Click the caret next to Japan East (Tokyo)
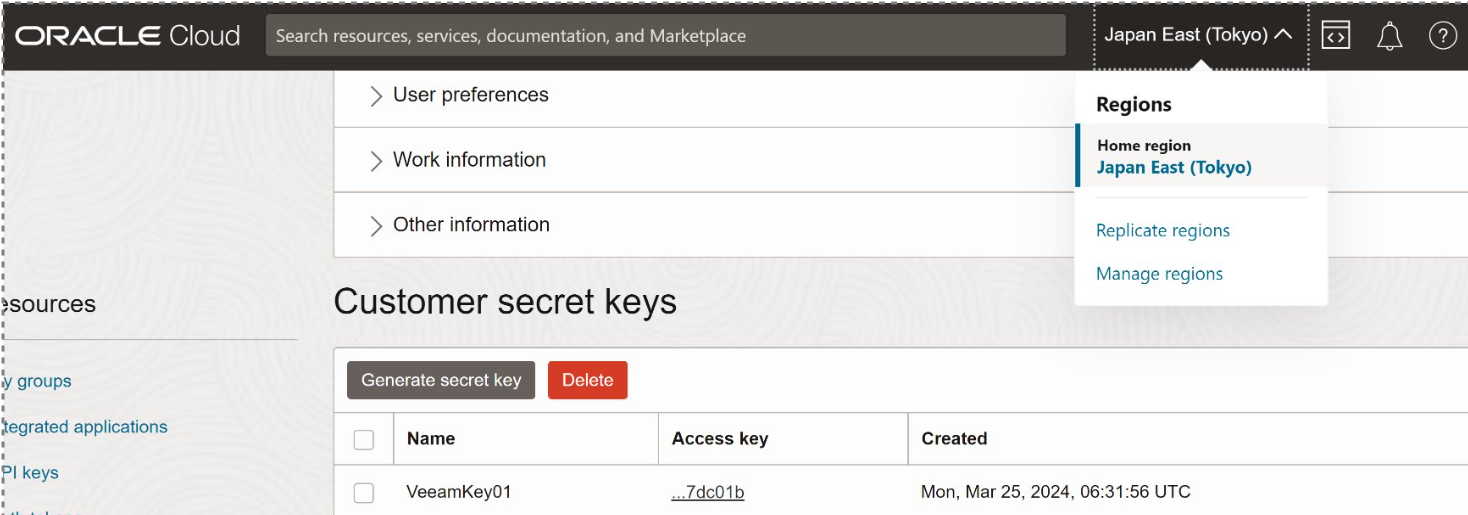 1283,35
